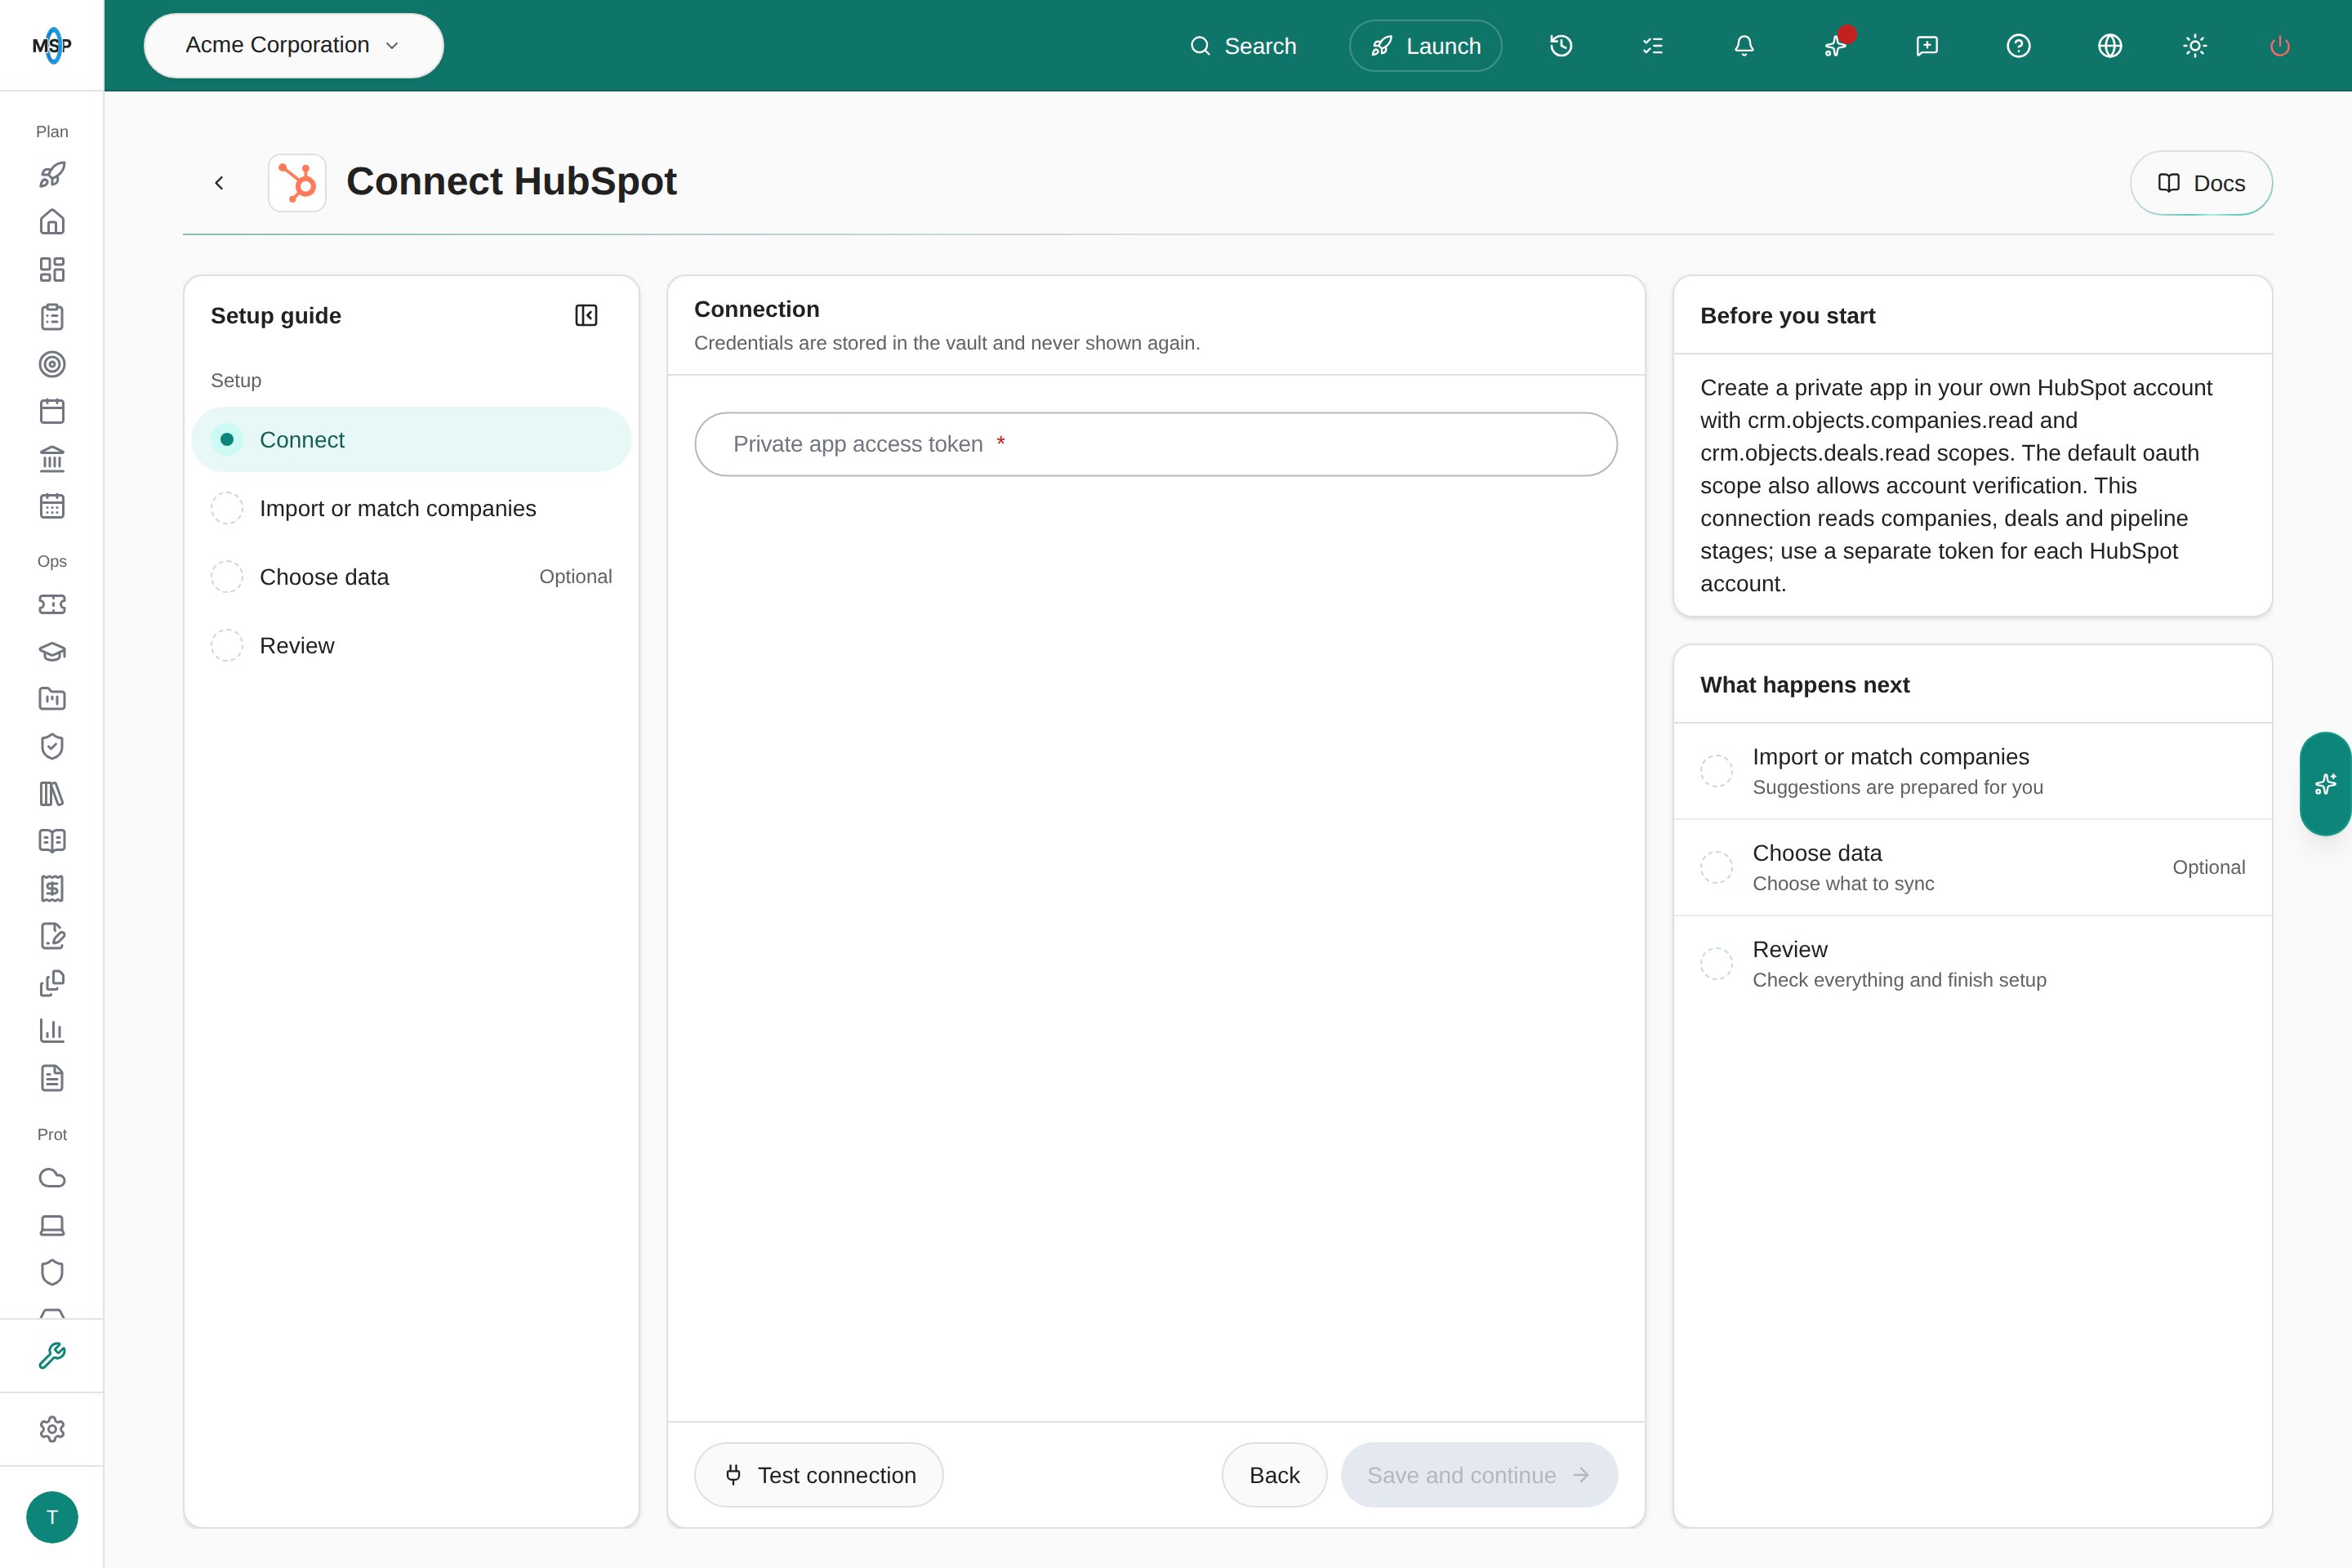Viewport: 2352px width, 1568px height.
Task: Toggle the sun theme icon
Action: [2195, 46]
